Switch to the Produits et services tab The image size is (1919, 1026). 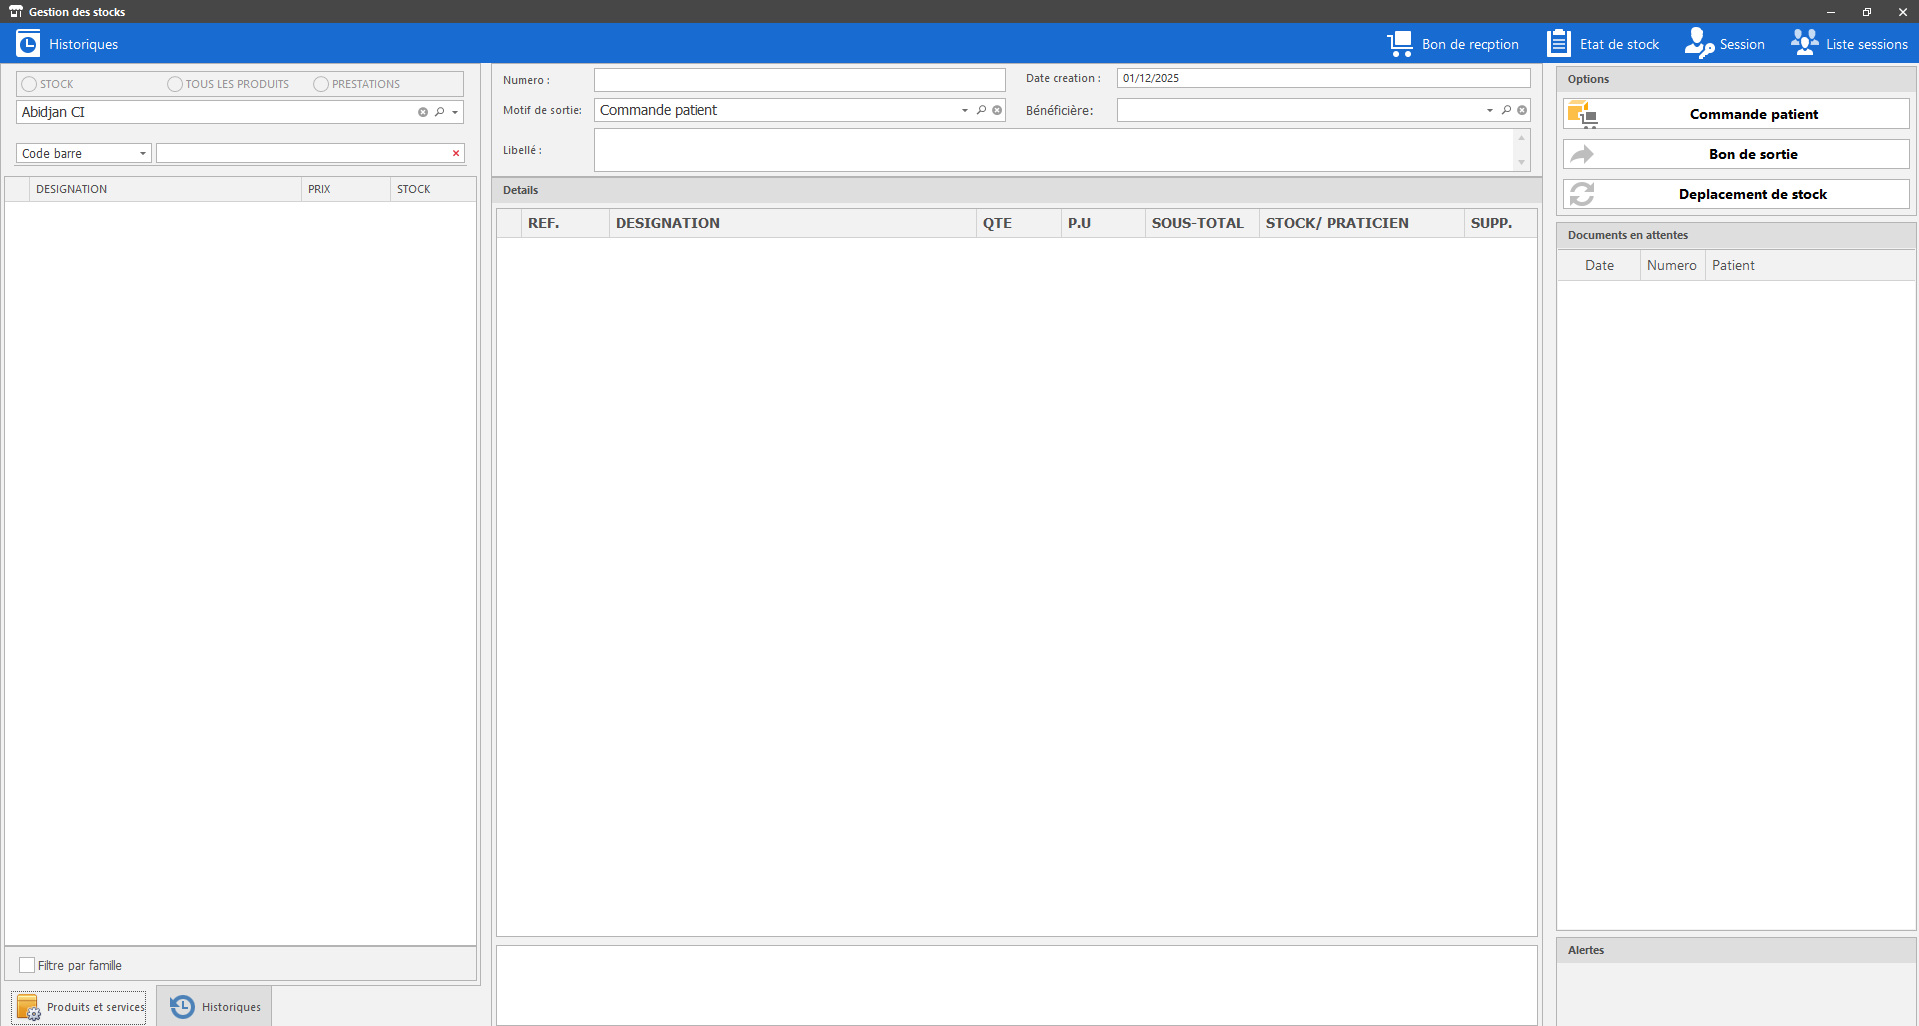pyautogui.click(x=79, y=1007)
